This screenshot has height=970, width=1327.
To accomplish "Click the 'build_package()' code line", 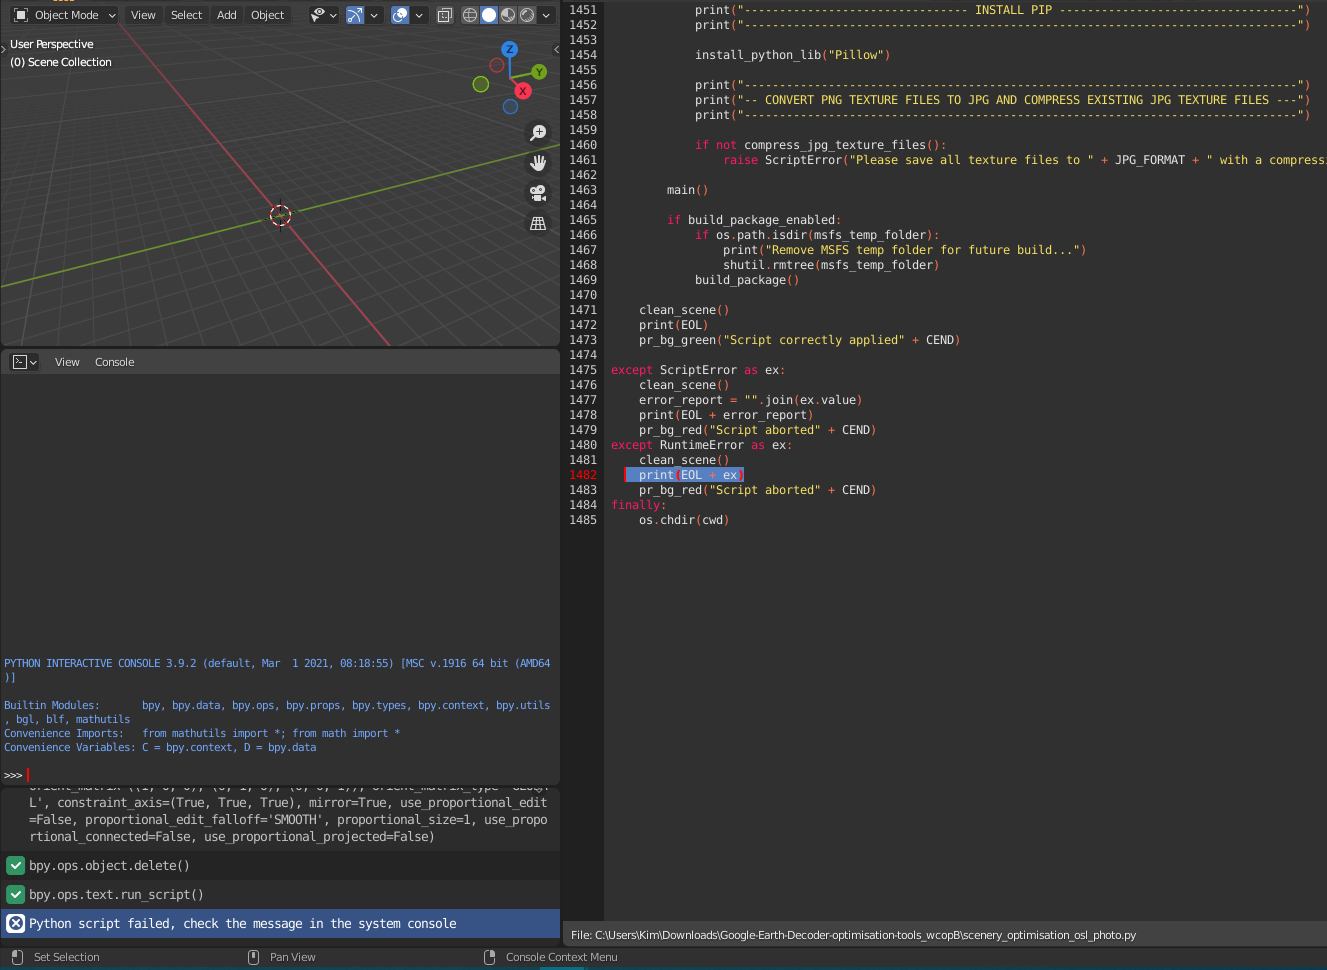I will click(x=747, y=280).
